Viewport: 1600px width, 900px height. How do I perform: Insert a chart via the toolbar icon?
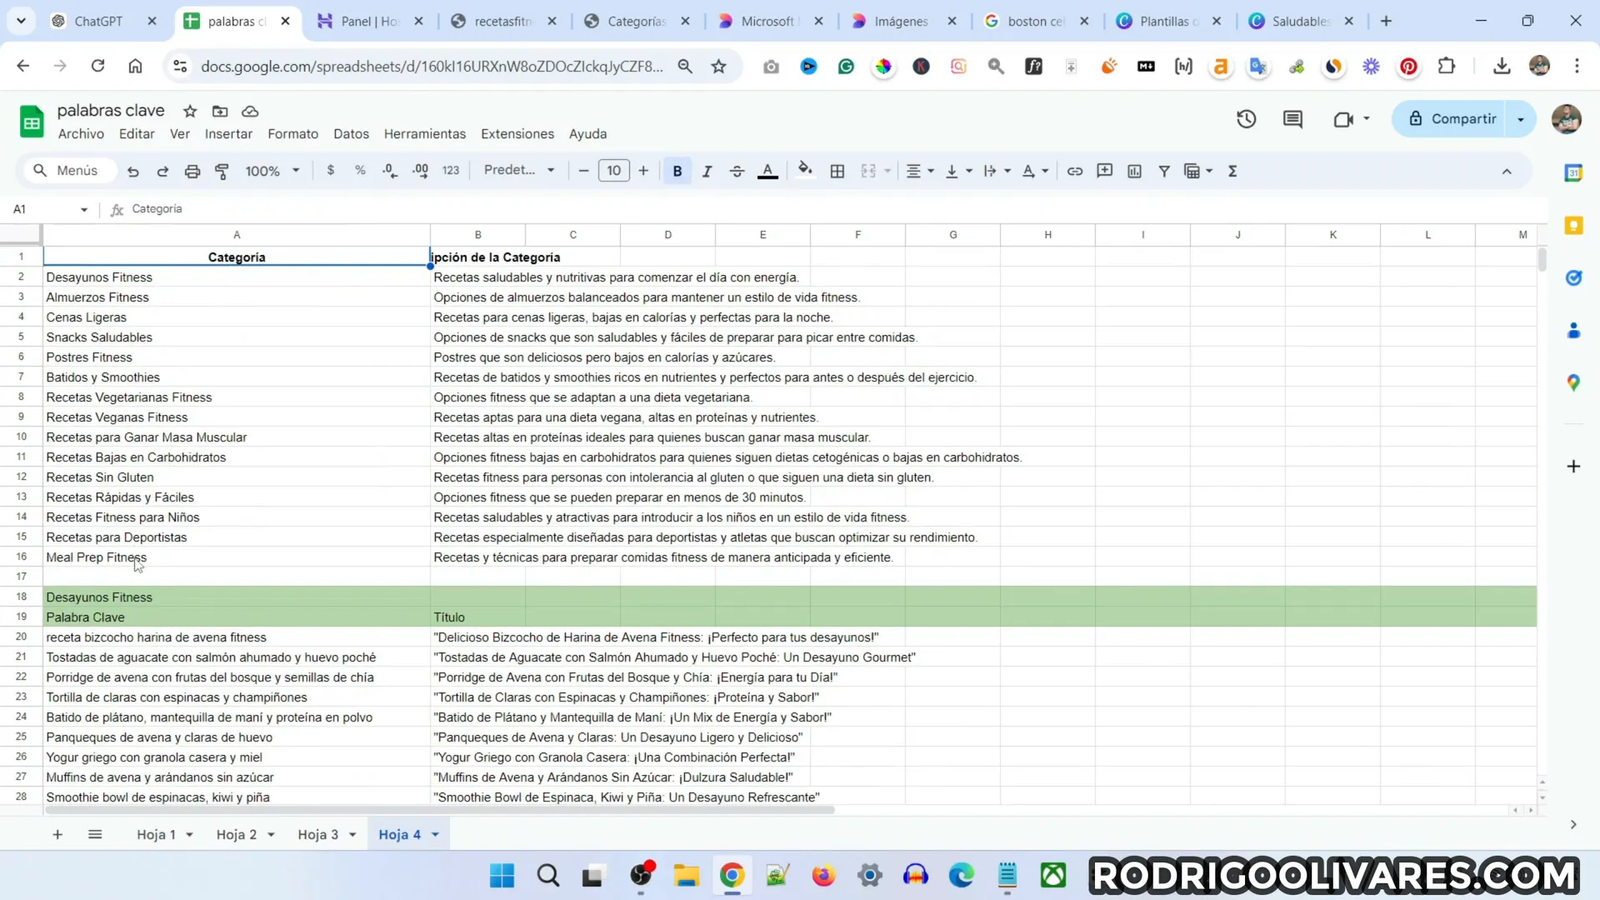point(1133,170)
